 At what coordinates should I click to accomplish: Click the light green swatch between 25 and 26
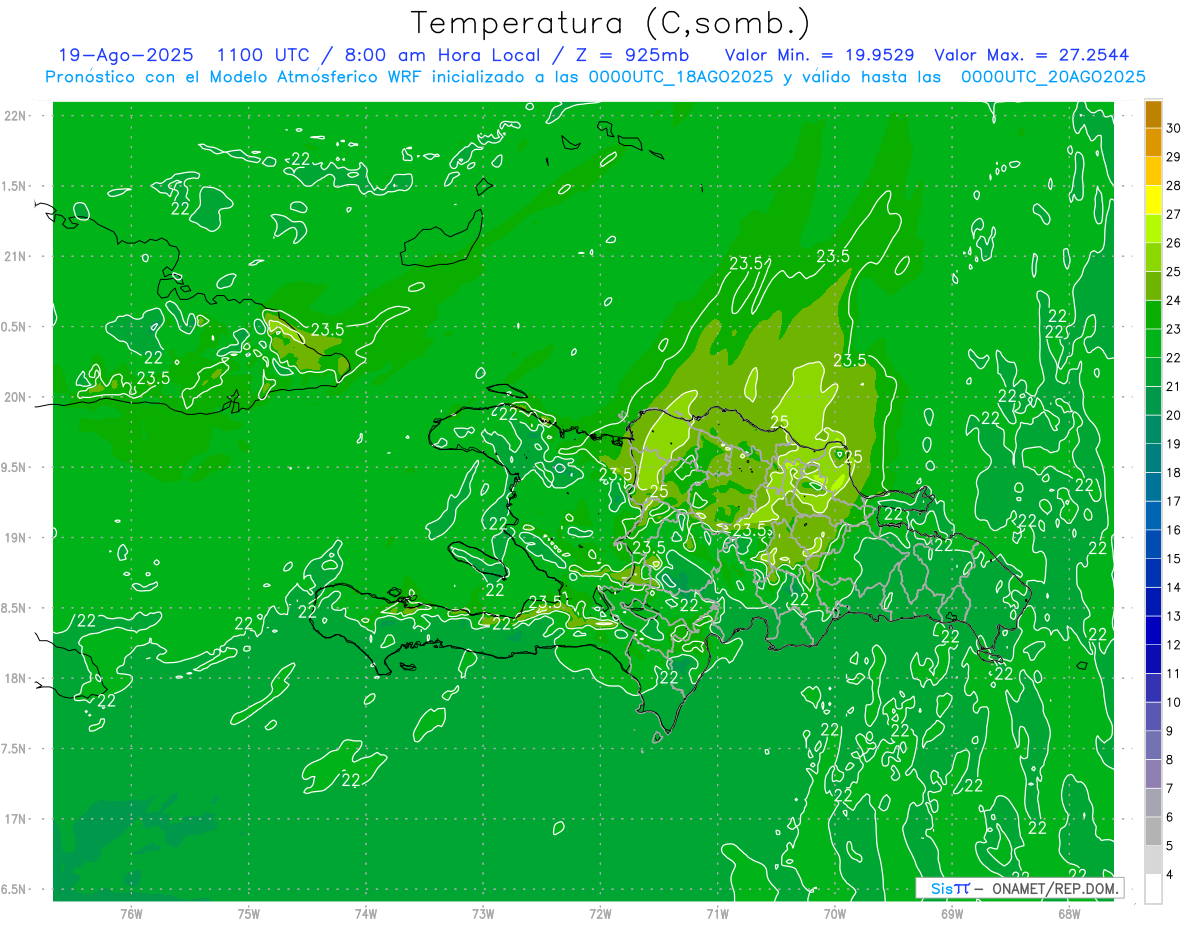1153,258
